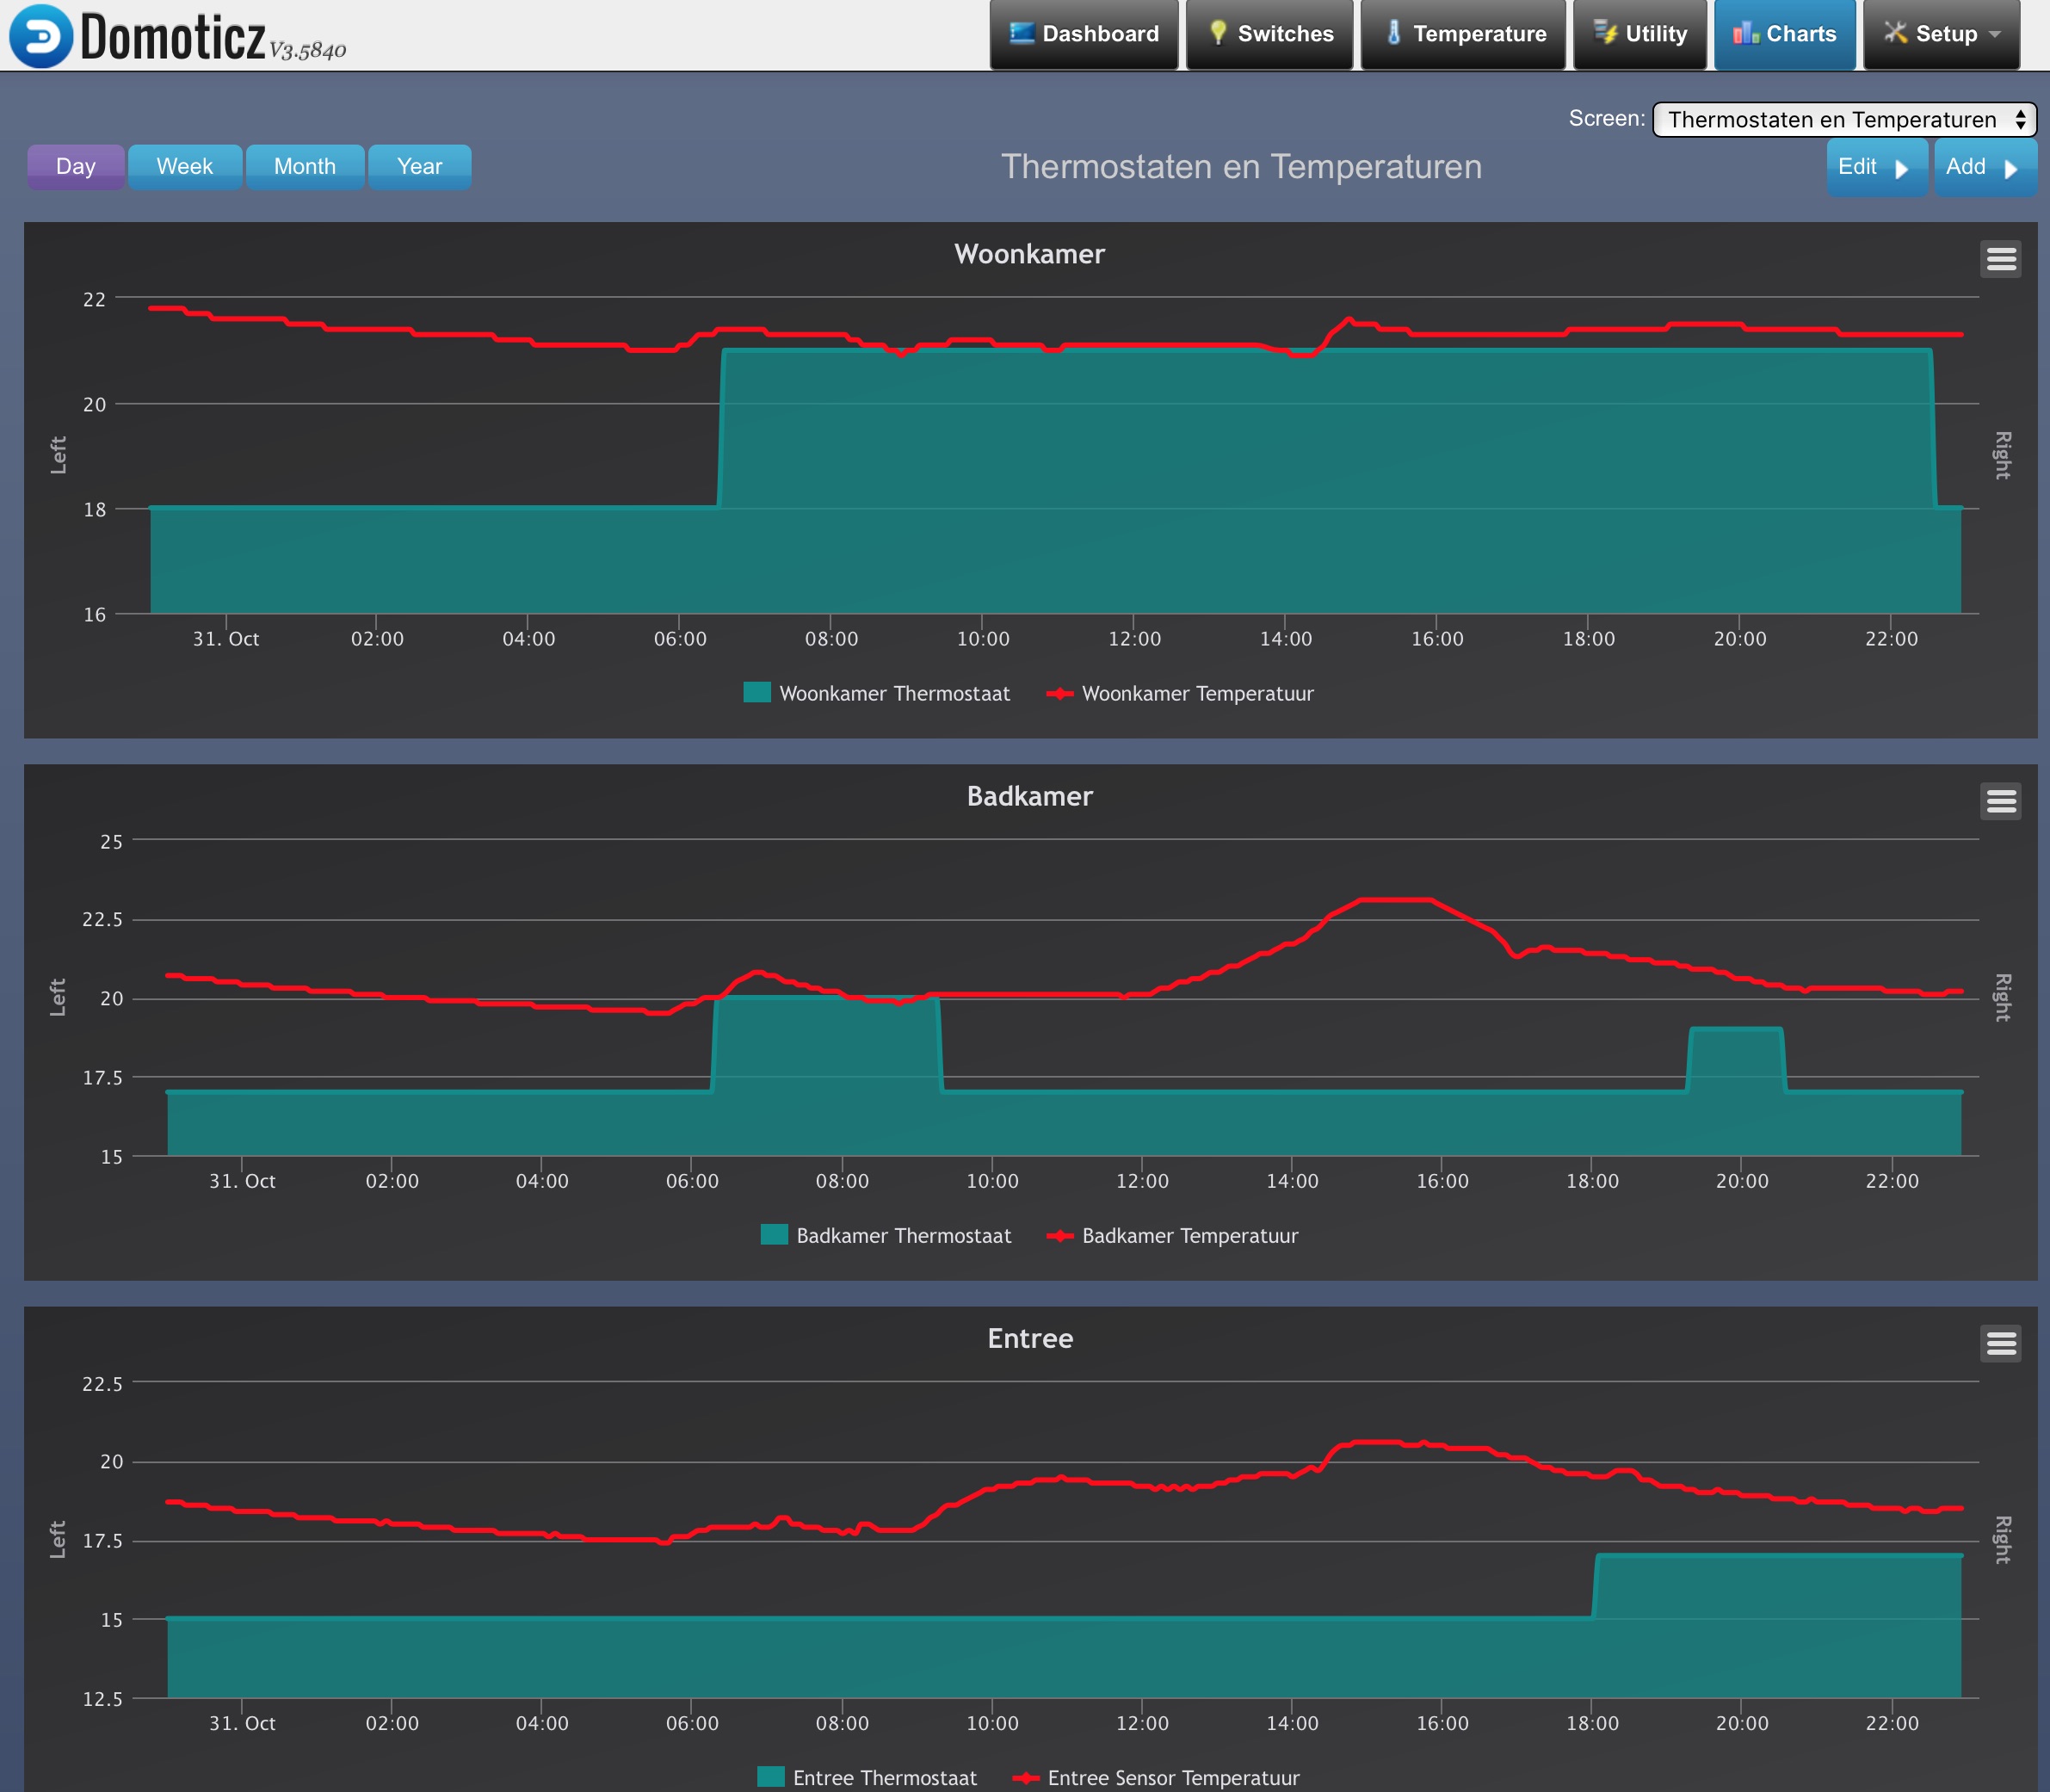Image resolution: width=2050 pixels, height=1792 pixels.
Task: Click the Woonkamer chart title
Action: click(1029, 254)
